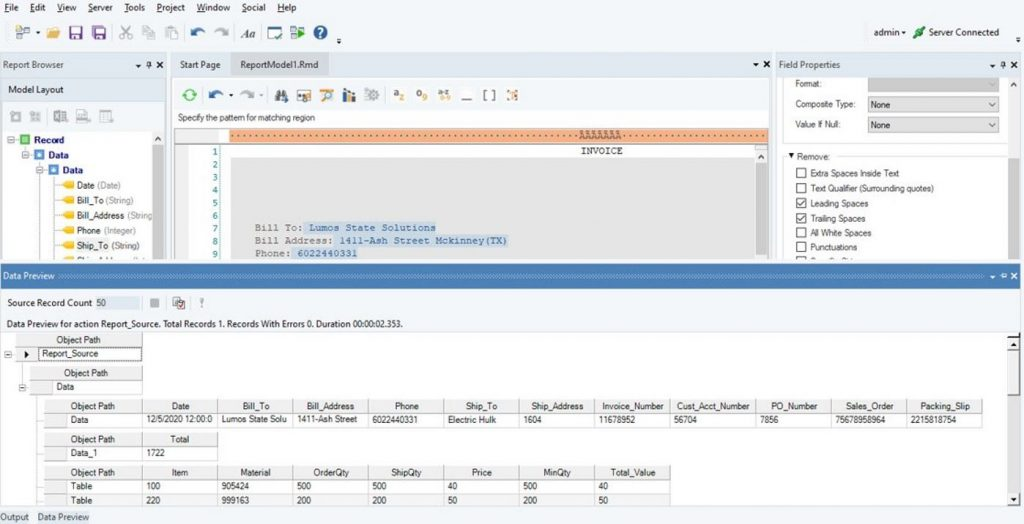1024x524 pixels.
Task: Click the green refresh icon in report toolbar
Action: point(188,95)
